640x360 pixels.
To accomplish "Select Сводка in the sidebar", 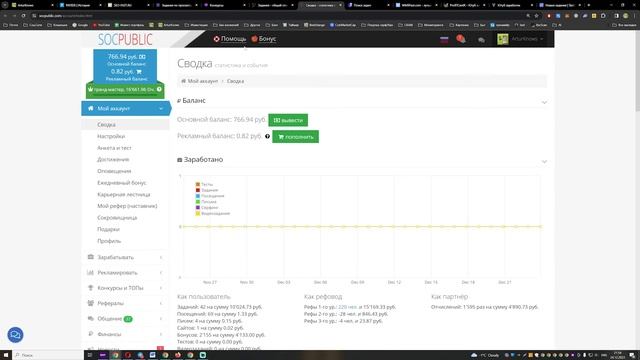I will [106, 124].
